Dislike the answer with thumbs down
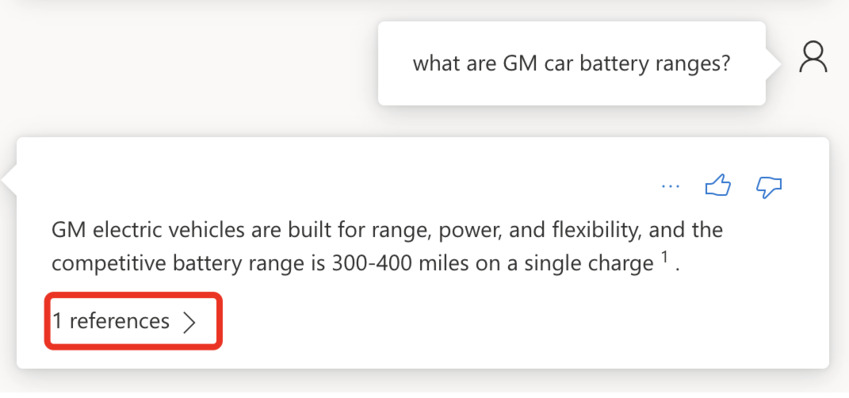This screenshot has width=849, height=398. pos(768,187)
